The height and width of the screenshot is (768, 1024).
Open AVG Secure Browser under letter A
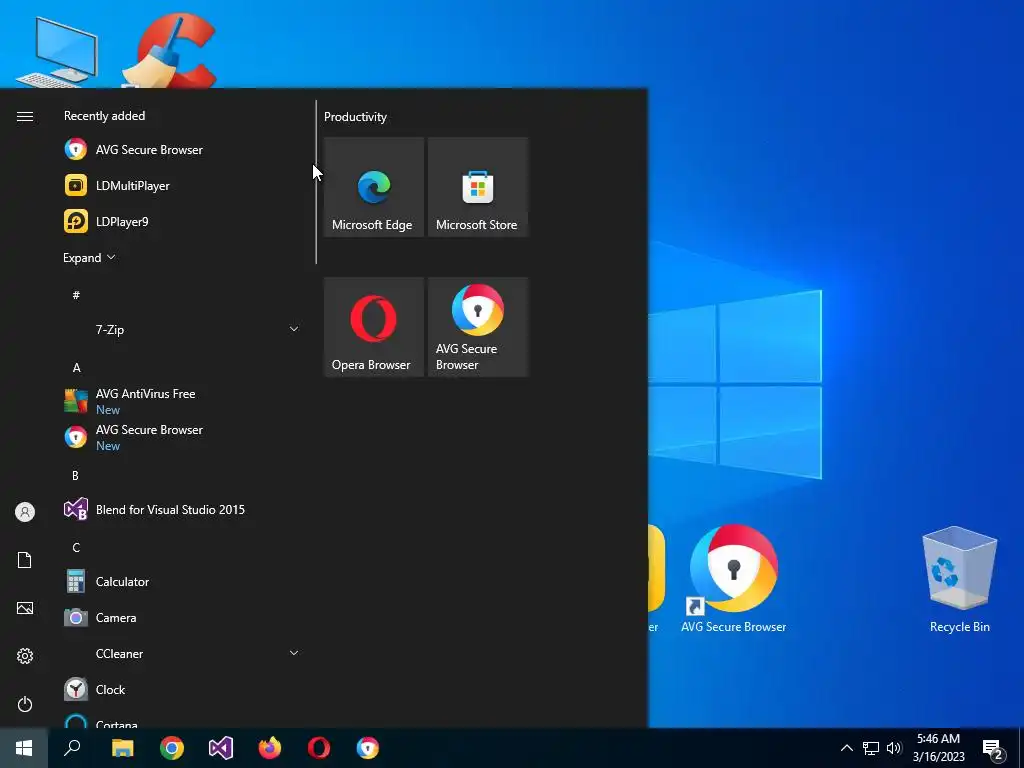tap(183, 437)
